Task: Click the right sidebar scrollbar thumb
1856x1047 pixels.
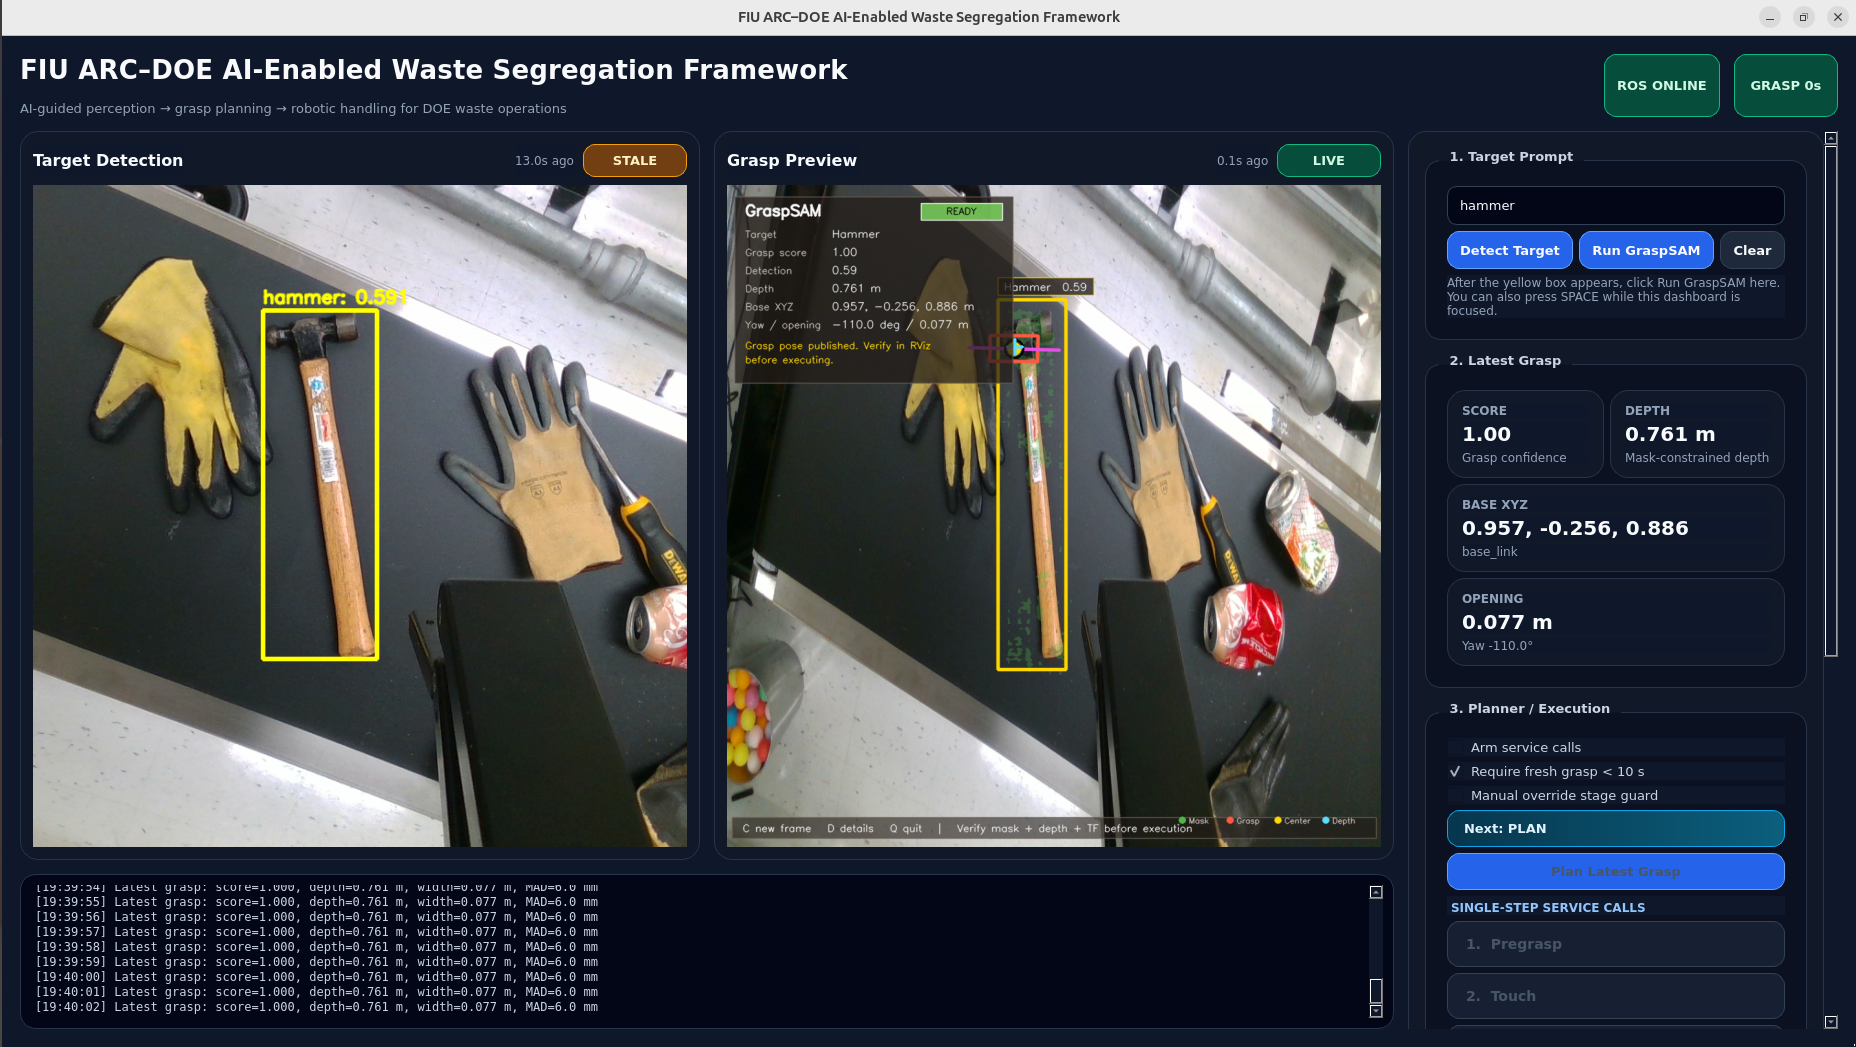Action: [x=1831, y=401]
